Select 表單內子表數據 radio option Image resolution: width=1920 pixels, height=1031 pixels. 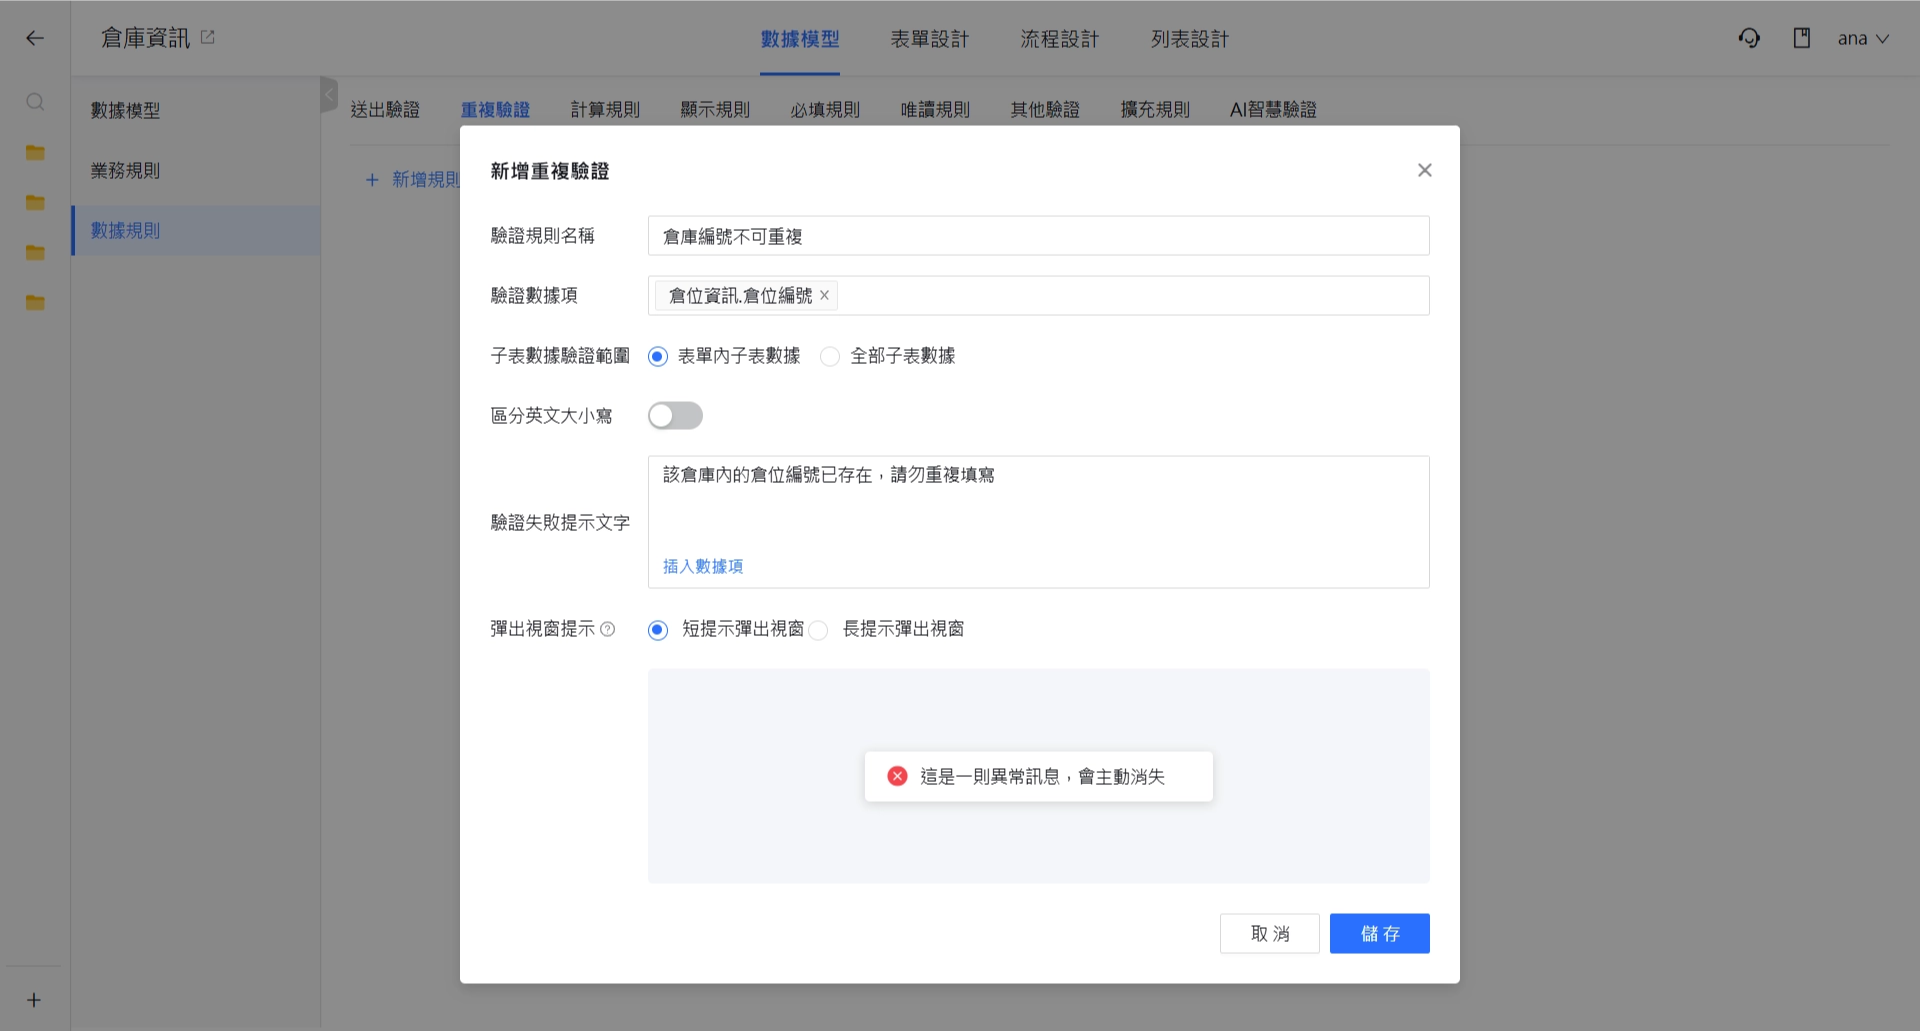point(657,356)
